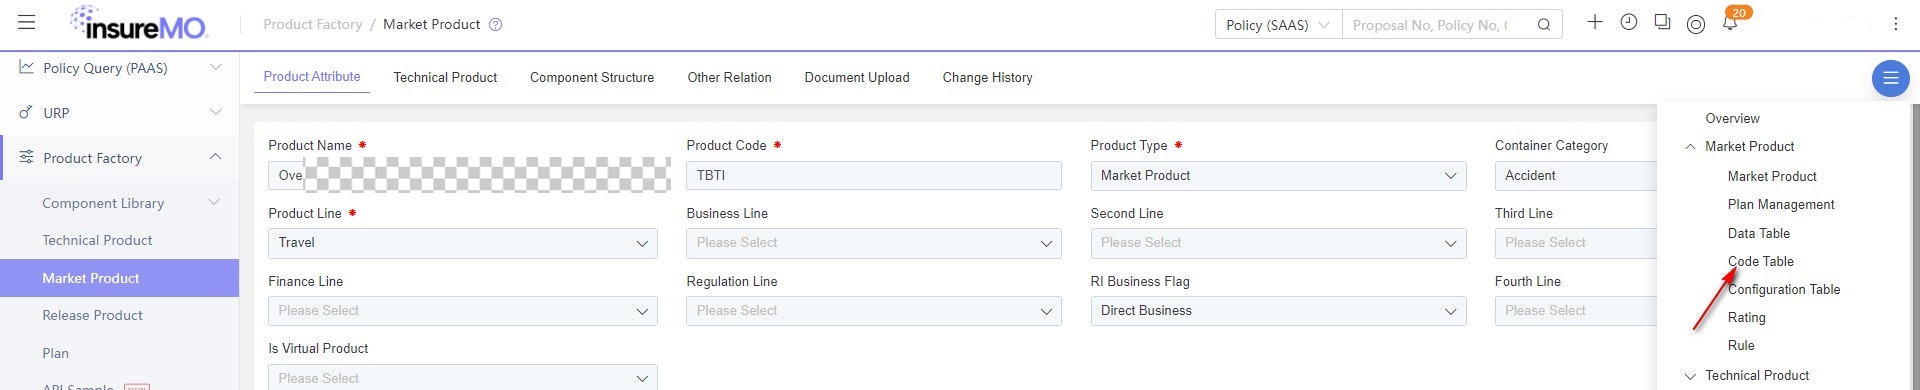Viewport: 1920px width, 390px height.
Task: Click the search magnifier icon
Action: click(x=1544, y=25)
